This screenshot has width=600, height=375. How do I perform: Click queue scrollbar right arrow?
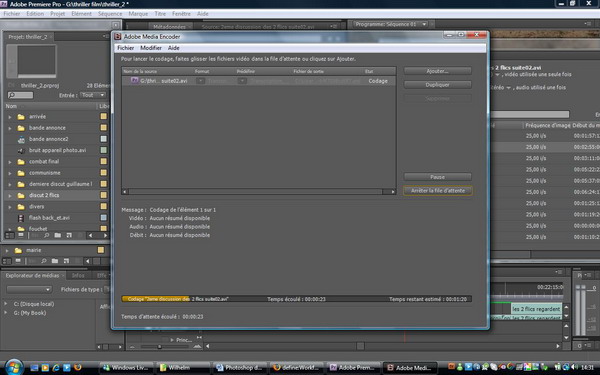(x=393, y=191)
